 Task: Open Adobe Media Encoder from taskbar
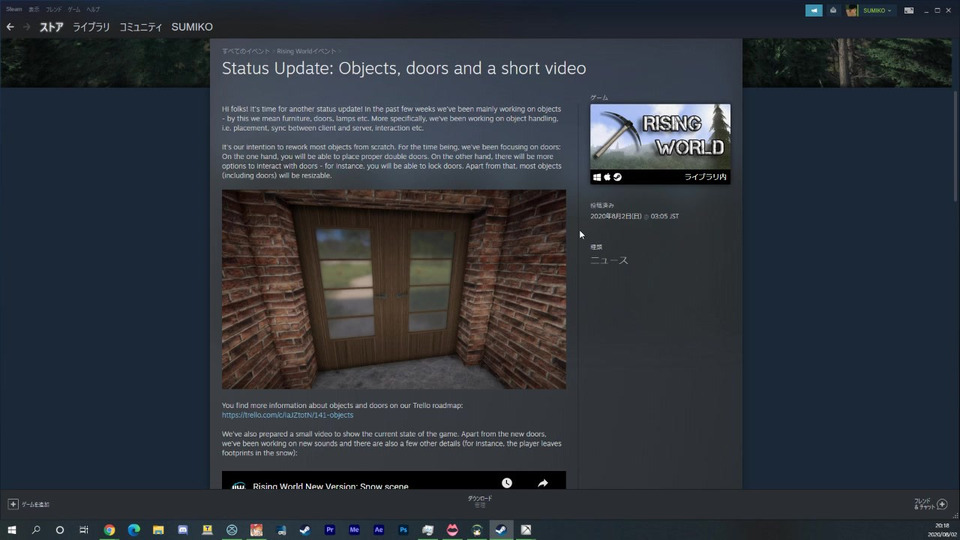coord(354,530)
